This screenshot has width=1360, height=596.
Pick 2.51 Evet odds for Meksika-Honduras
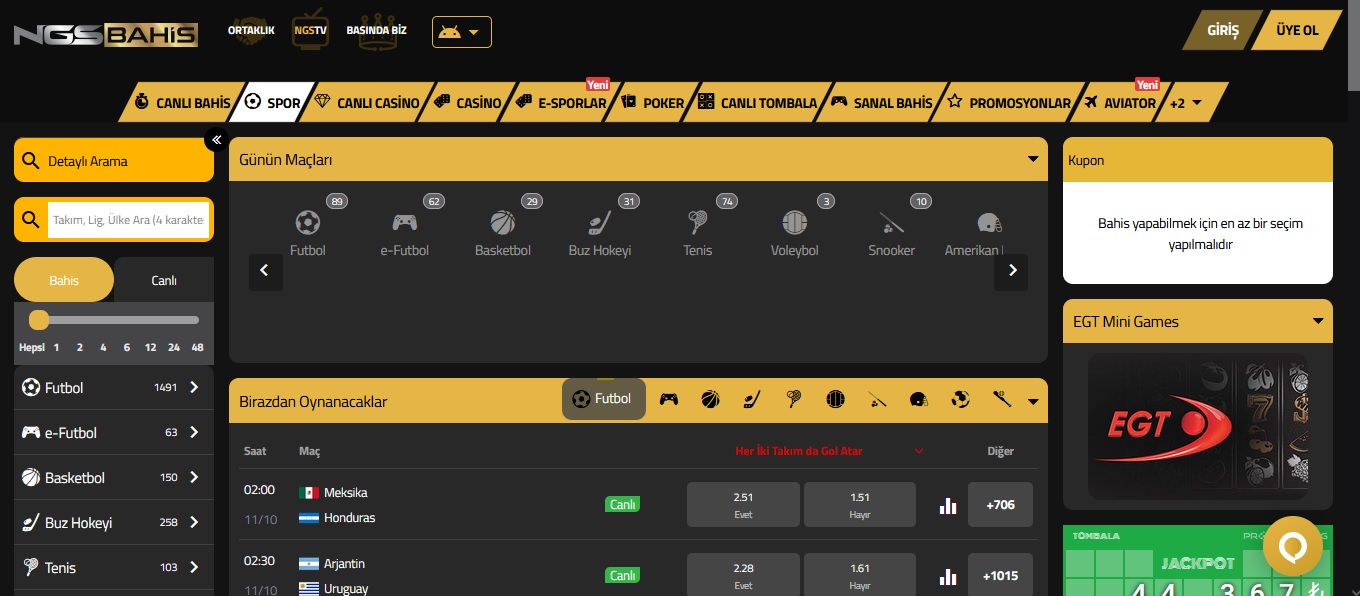pos(743,505)
